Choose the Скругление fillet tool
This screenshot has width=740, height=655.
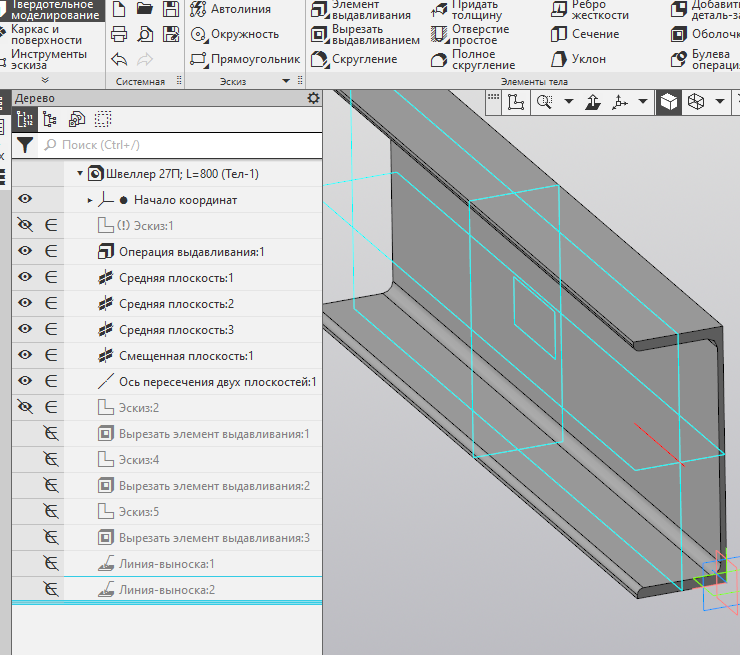[x=354, y=59]
